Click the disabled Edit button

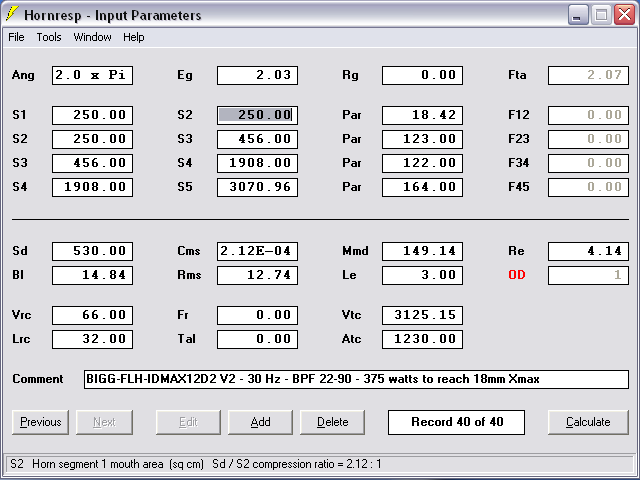188,422
